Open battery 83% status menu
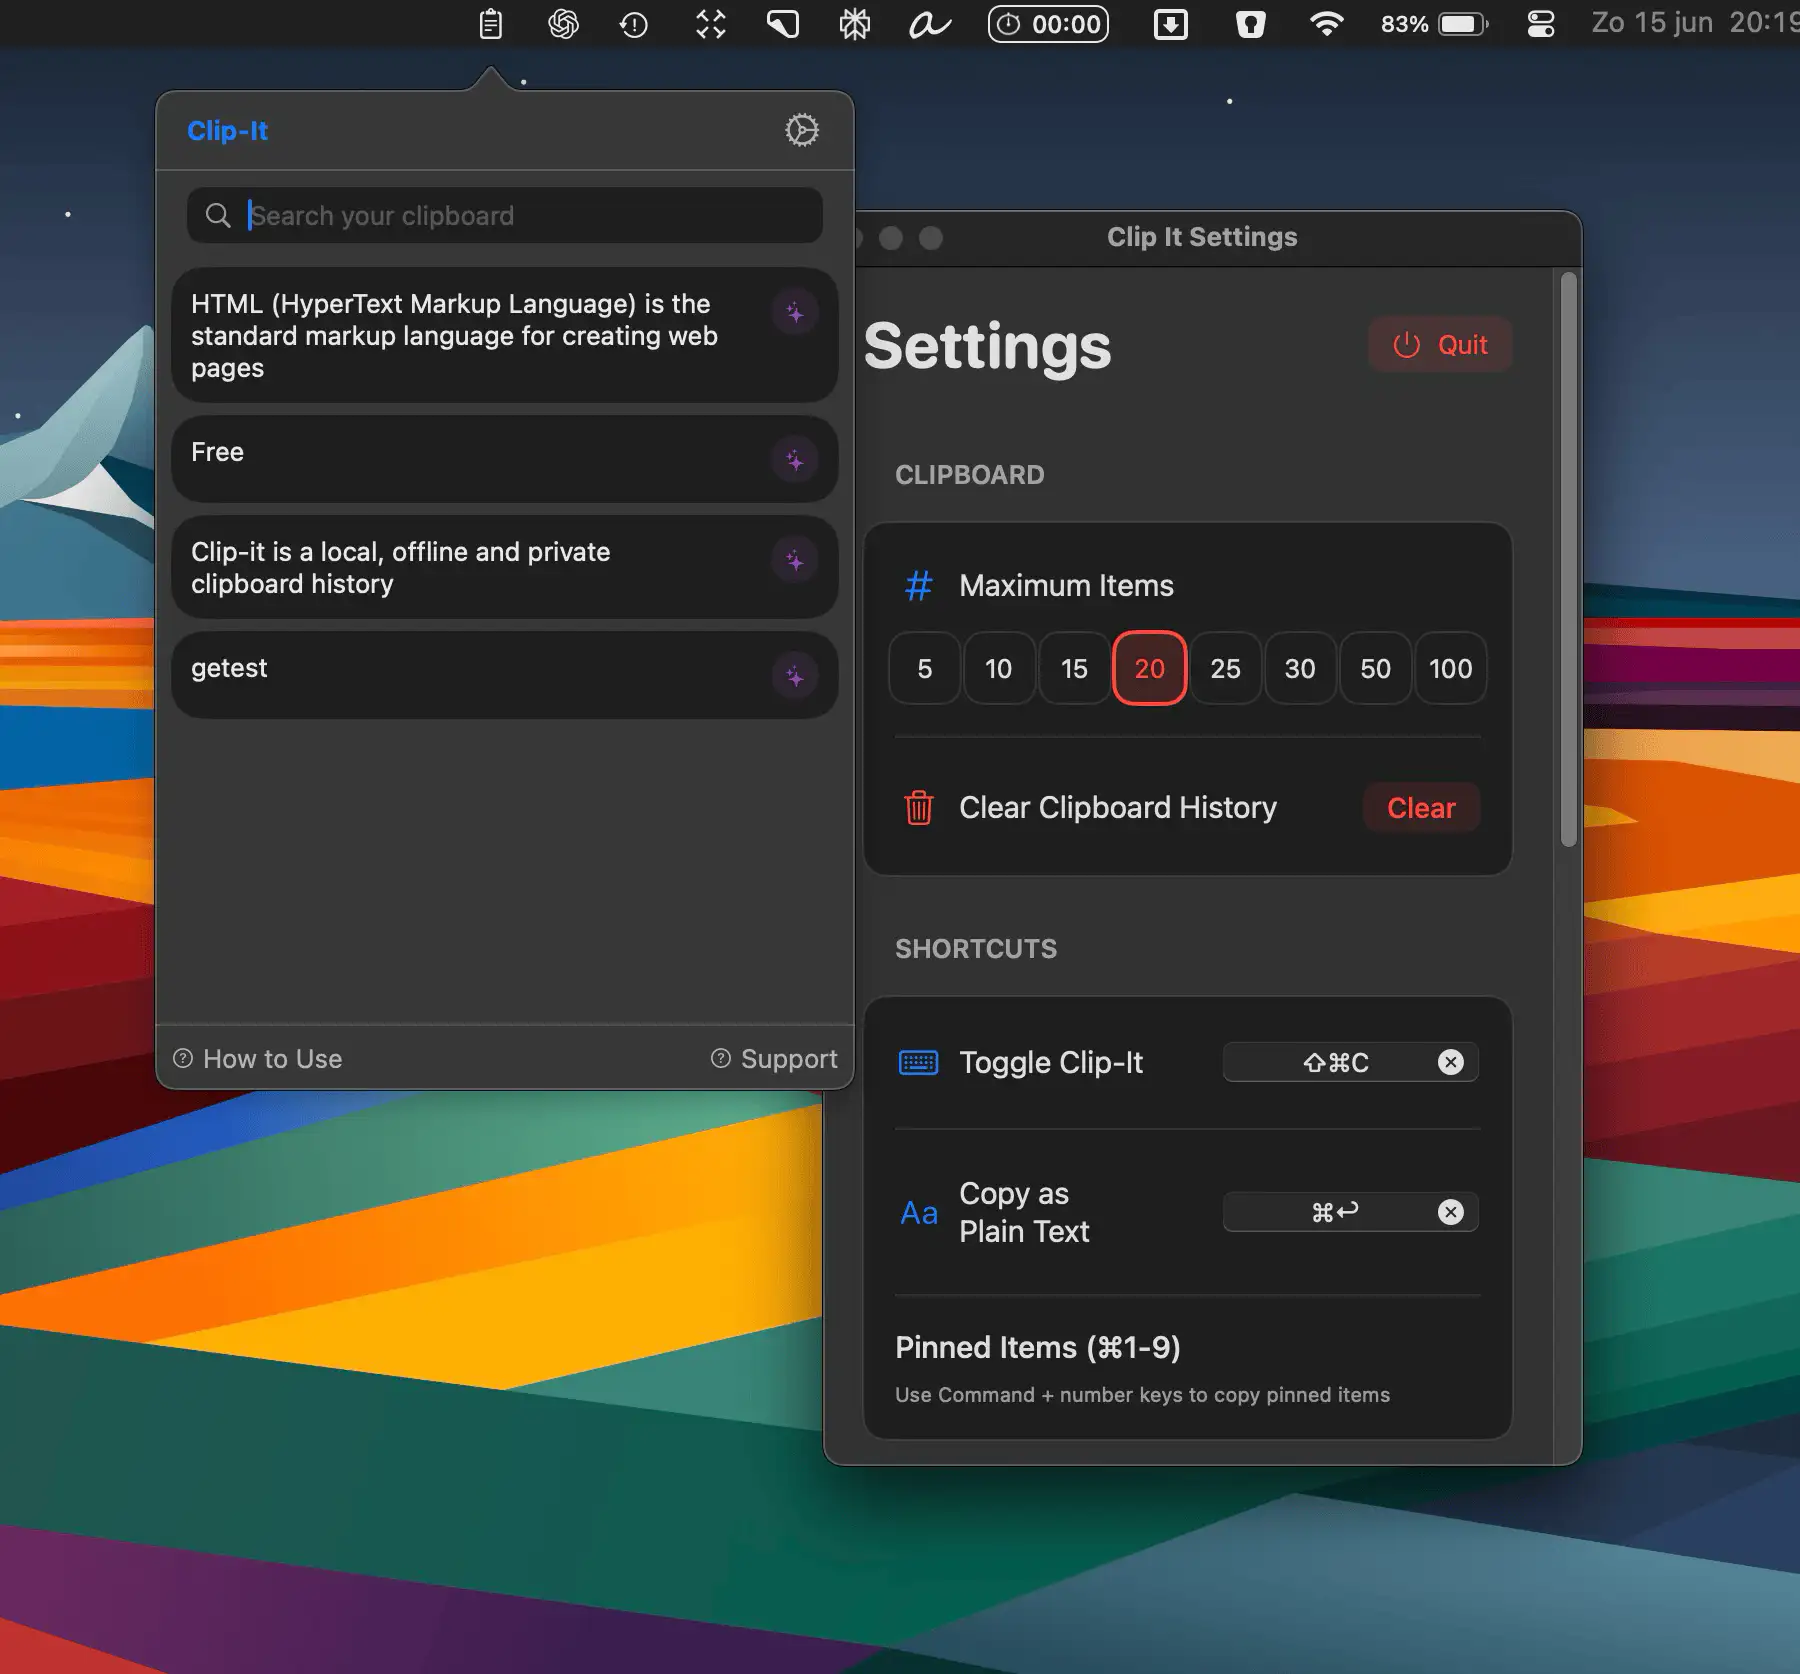Screen dimensions: 1800x1674 [1435, 24]
